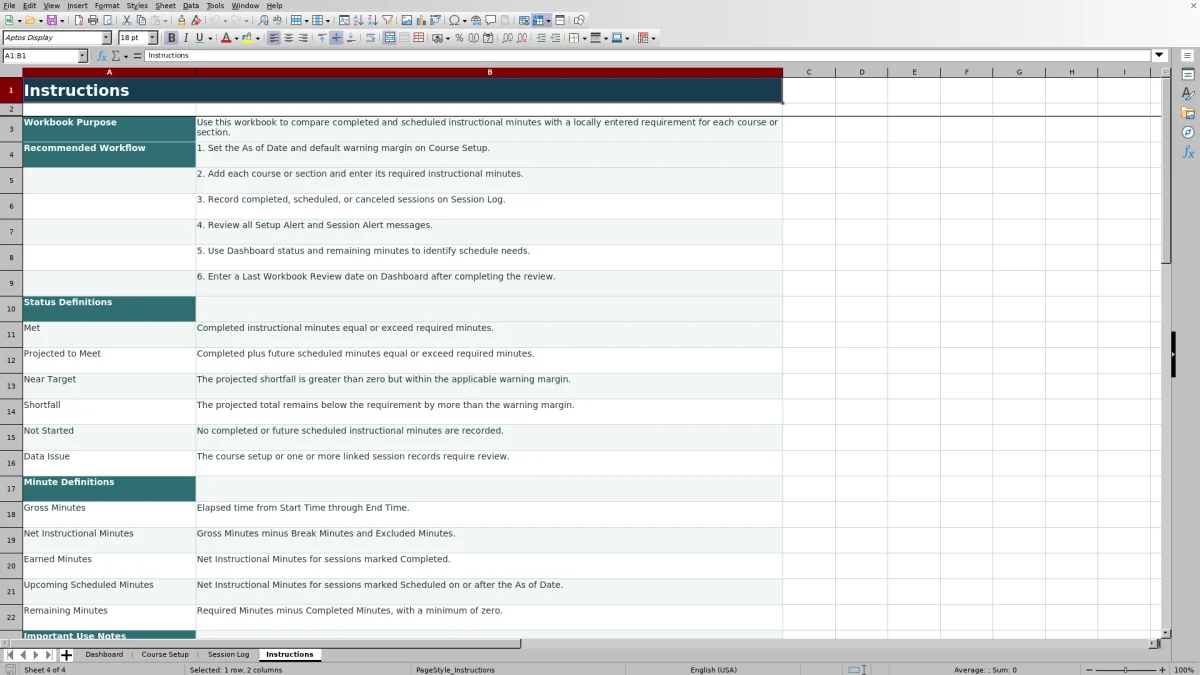
Task: Open the Data menu
Action: click(x=190, y=6)
